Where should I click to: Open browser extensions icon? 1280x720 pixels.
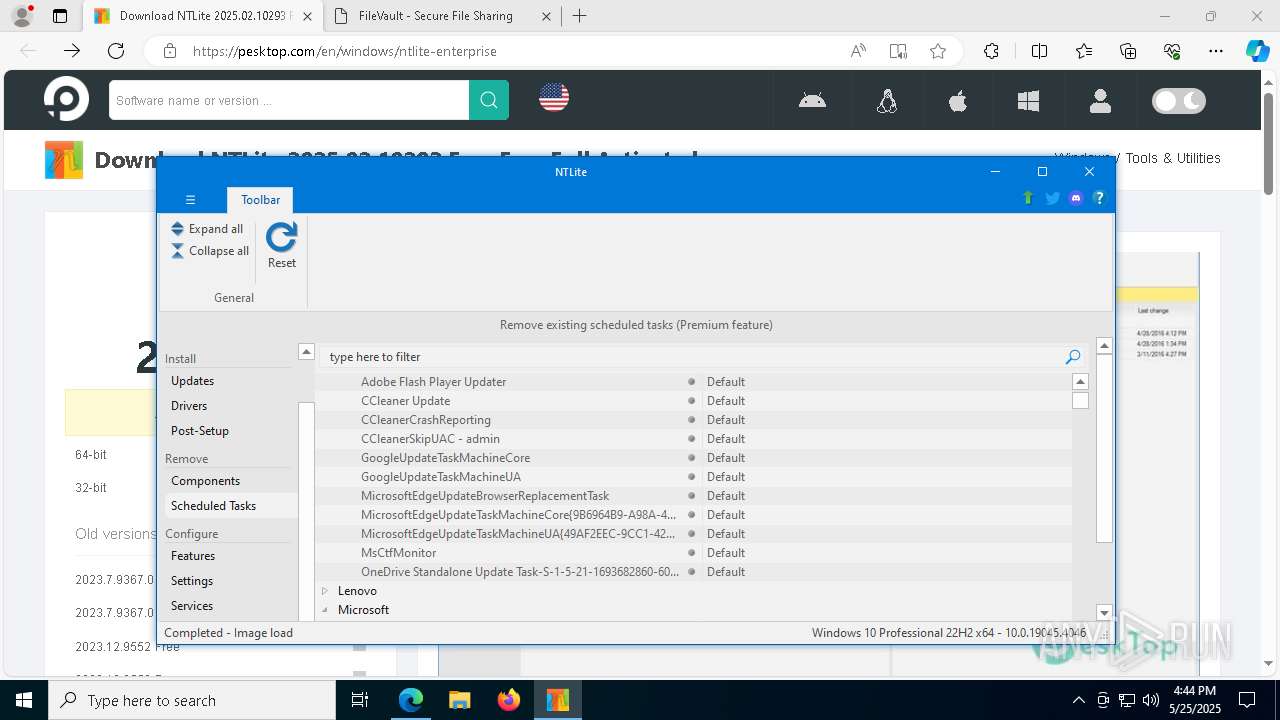[x=991, y=51]
